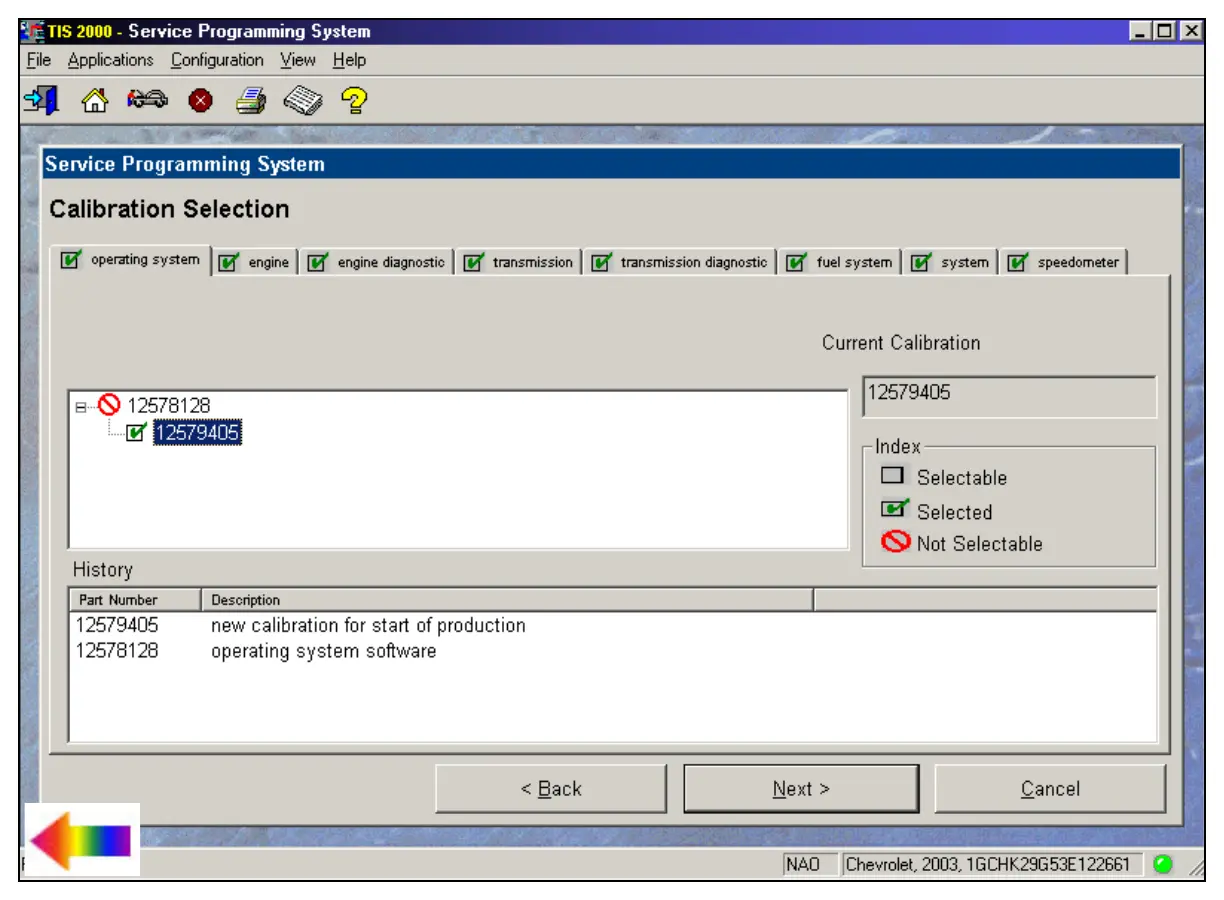Go to the home icon
Image resolution: width=1224 pixels, height=900 pixels.
tap(94, 100)
